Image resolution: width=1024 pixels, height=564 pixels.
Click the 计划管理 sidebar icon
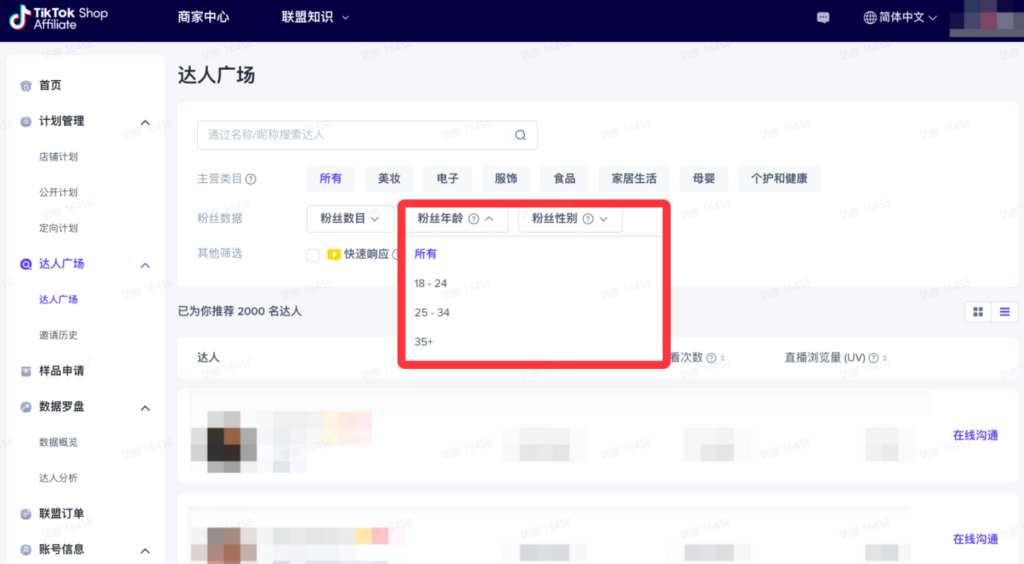pyautogui.click(x=25, y=121)
